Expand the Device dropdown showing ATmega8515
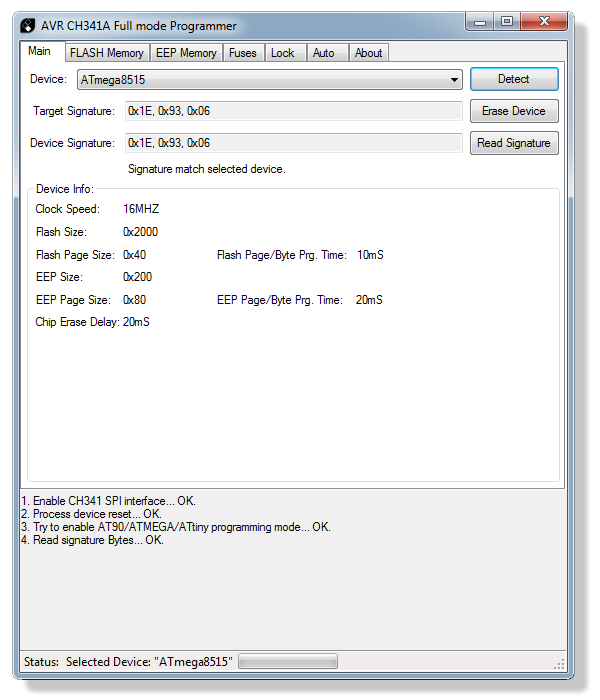Viewport: 600px width, 700px height. pyautogui.click(x=270, y=79)
